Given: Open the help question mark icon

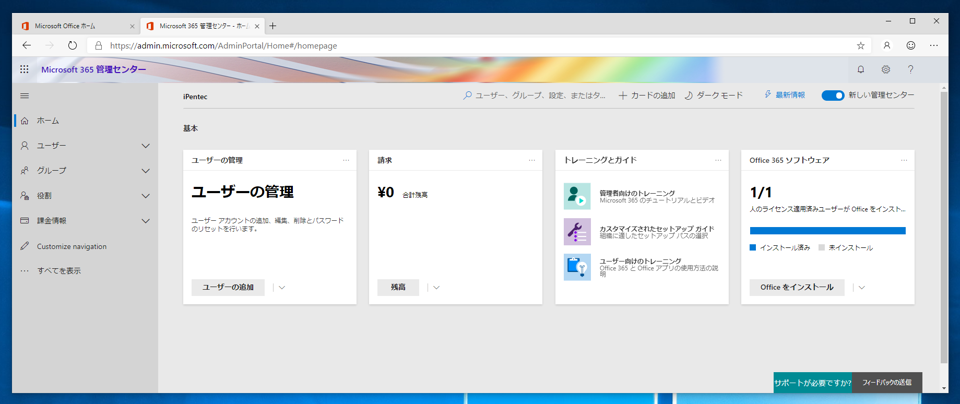Looking at the screenshot, I should click(910, 69).
